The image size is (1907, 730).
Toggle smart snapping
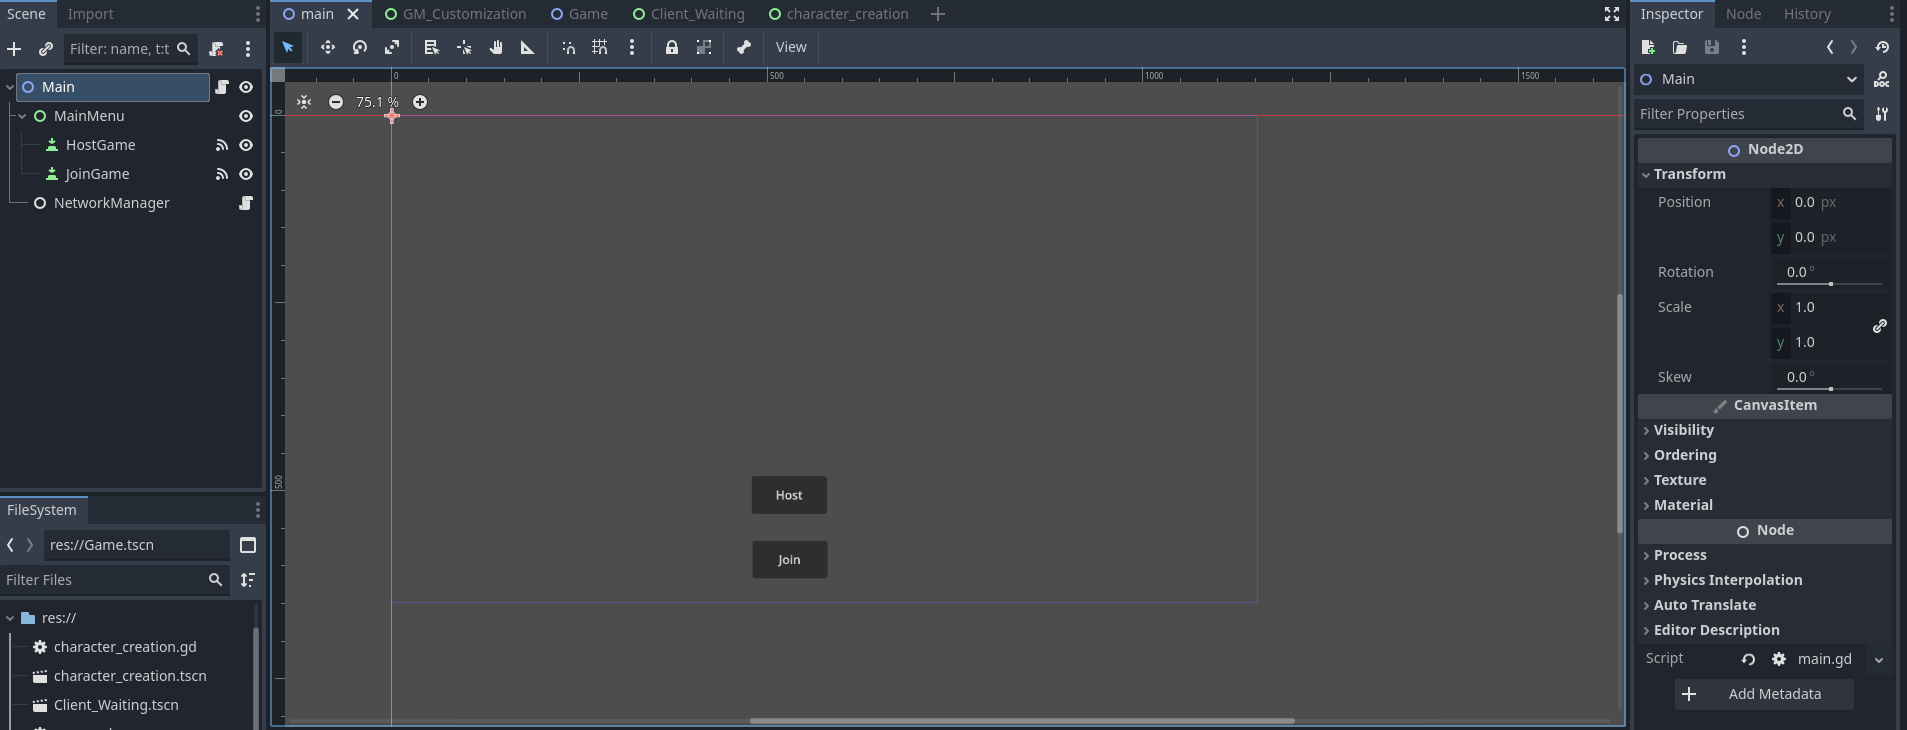[x=568, y=47]
